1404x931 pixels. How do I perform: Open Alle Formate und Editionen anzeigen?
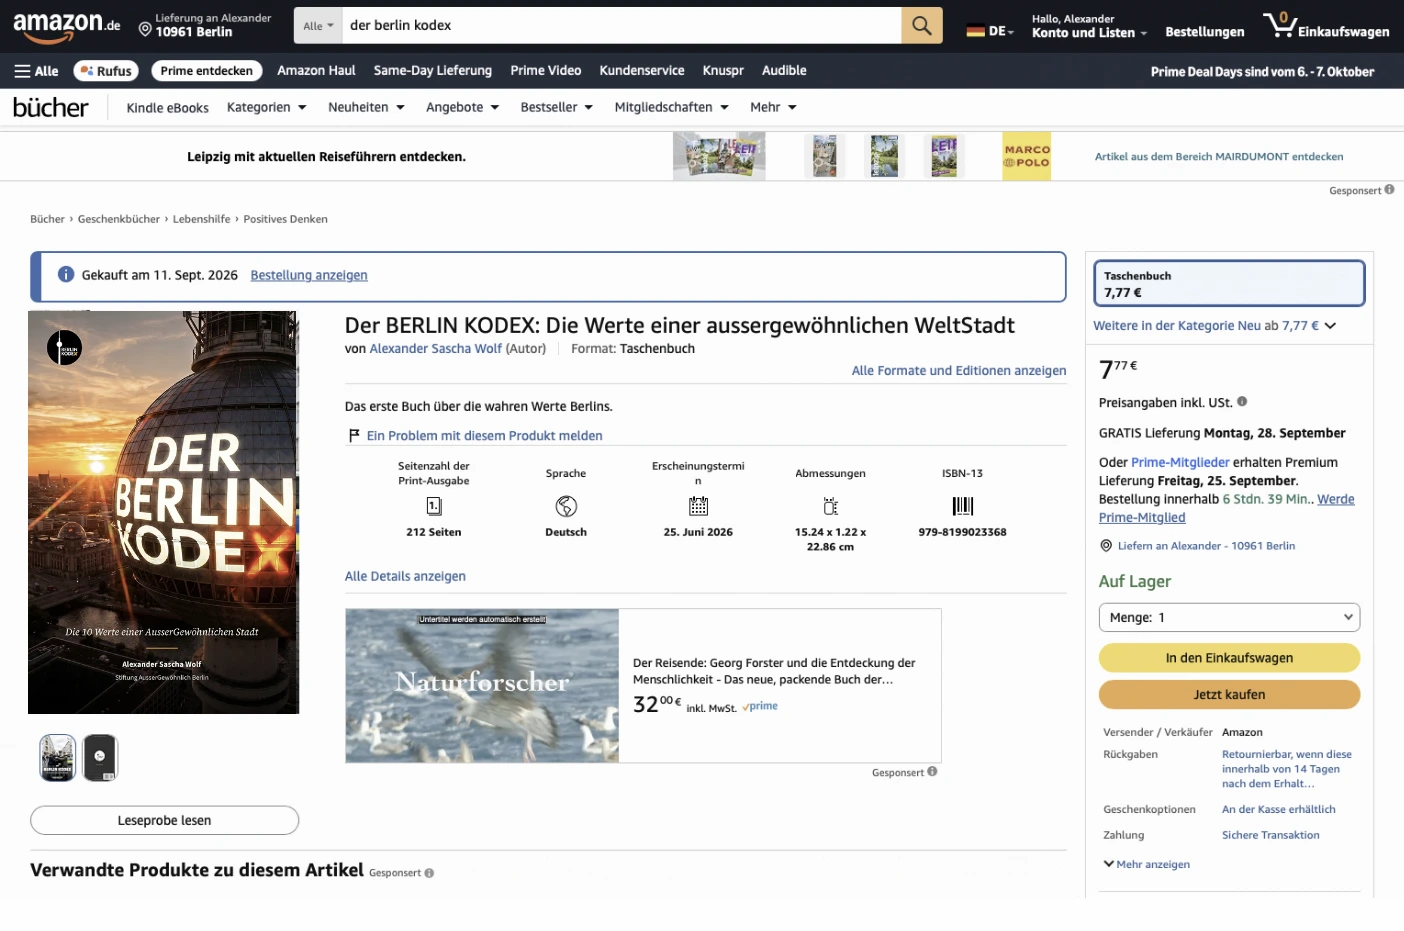(959, 371)
